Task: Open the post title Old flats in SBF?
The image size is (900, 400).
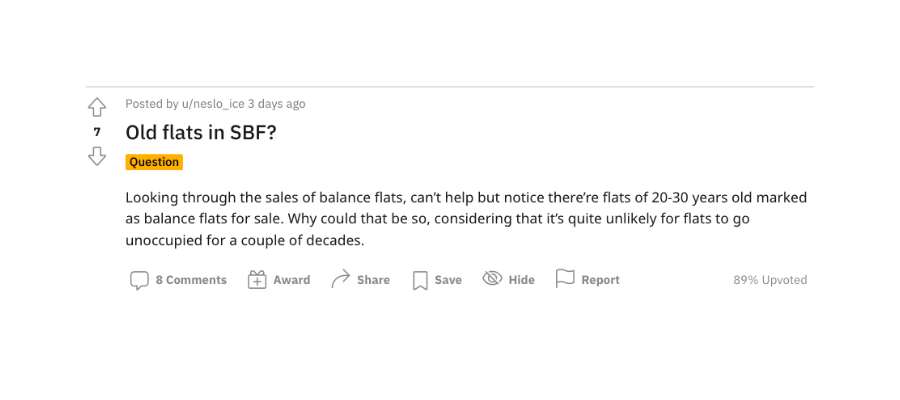Action: coord(201,133)
